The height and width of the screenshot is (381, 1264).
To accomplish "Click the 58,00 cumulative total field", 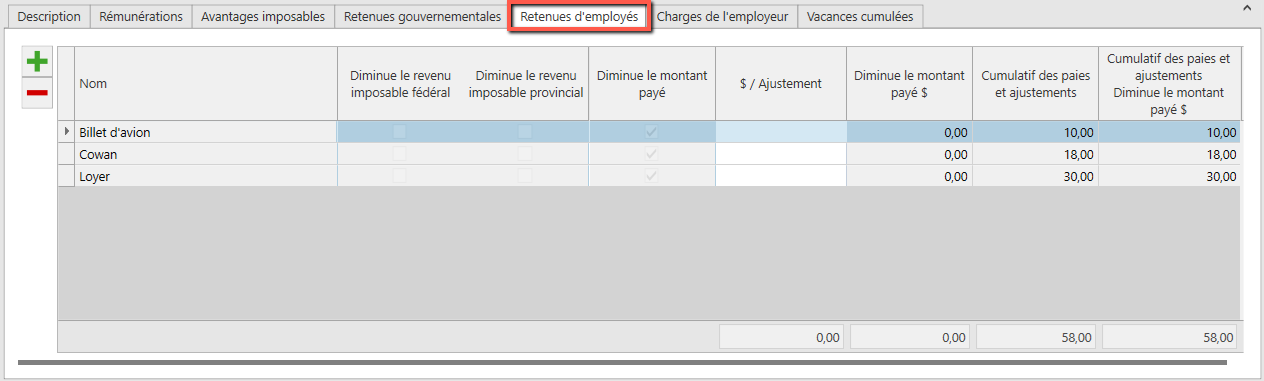I will [1036, 337].
